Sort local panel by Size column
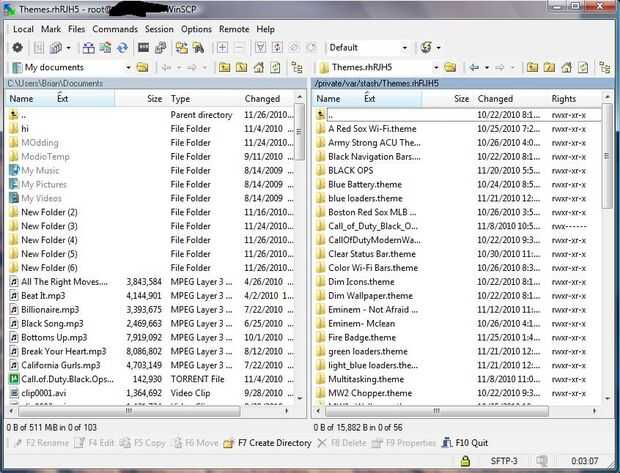 (141, 99)
